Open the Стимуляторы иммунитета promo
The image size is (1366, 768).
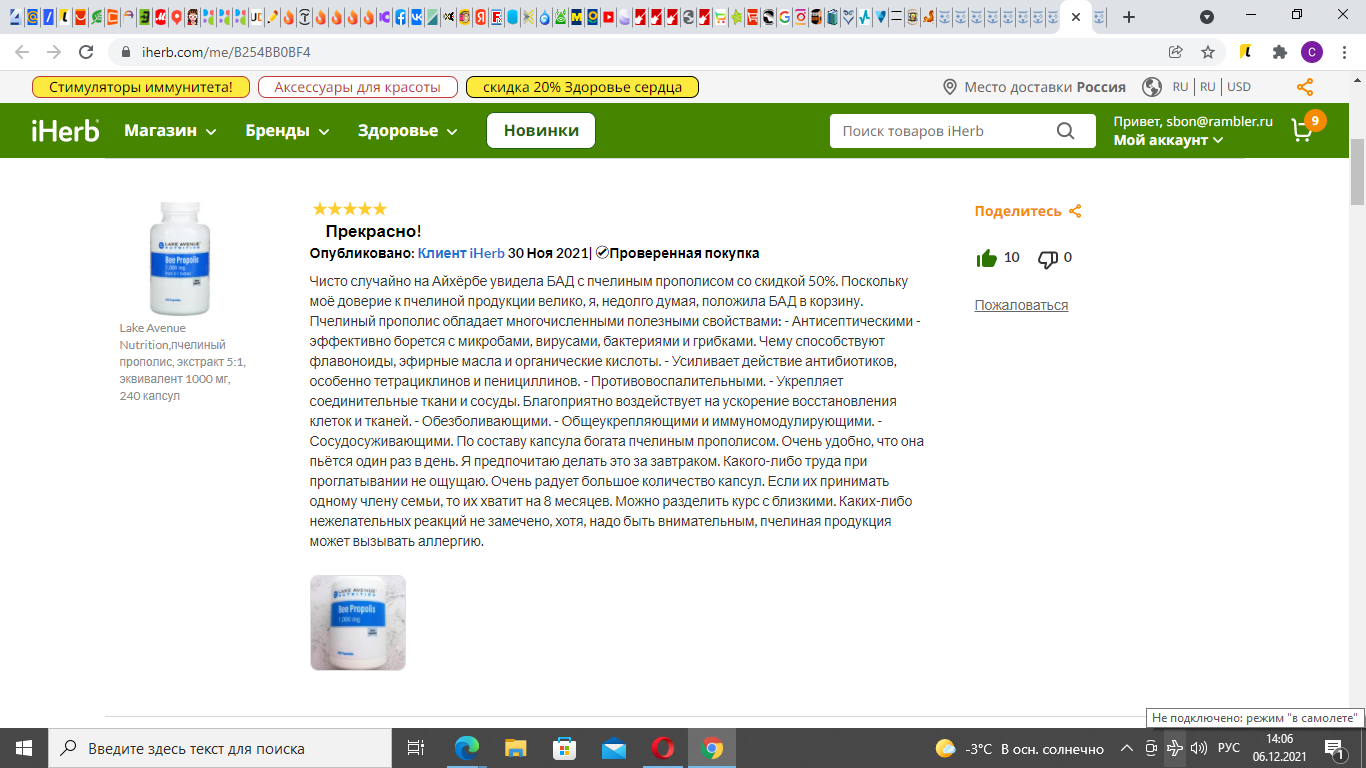141,87
